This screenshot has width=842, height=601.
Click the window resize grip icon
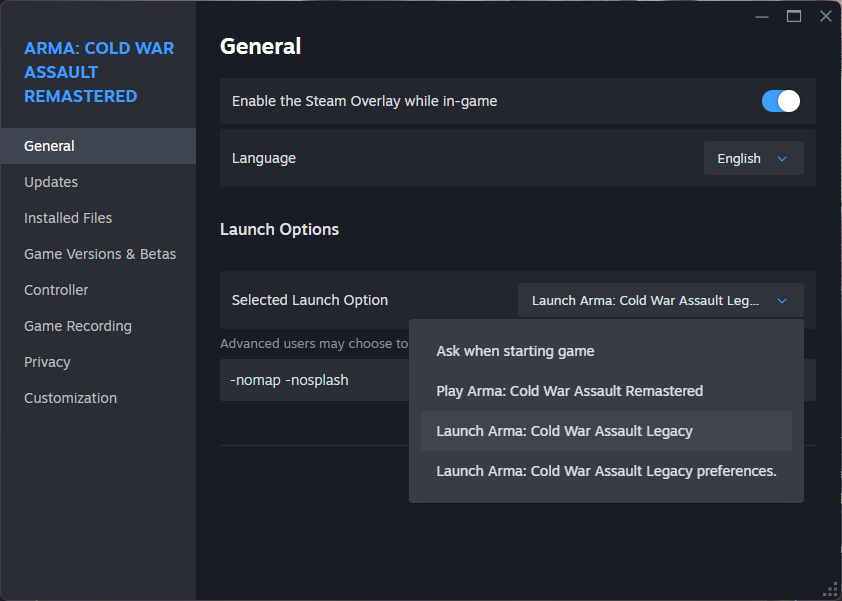[x=831, y=590]
